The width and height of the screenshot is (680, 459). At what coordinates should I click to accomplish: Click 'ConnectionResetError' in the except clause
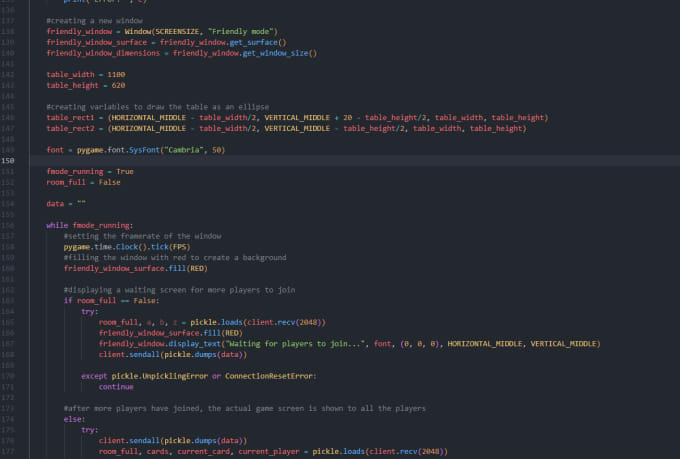click(x=268, y=376)
